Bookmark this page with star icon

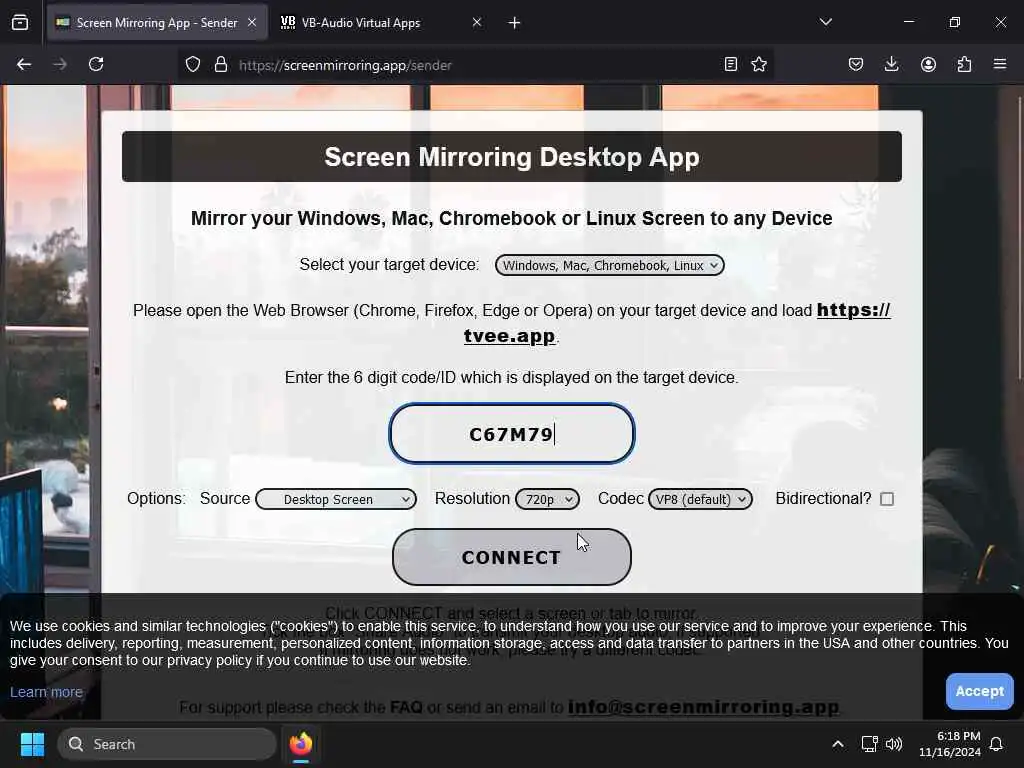pos(759,64)
